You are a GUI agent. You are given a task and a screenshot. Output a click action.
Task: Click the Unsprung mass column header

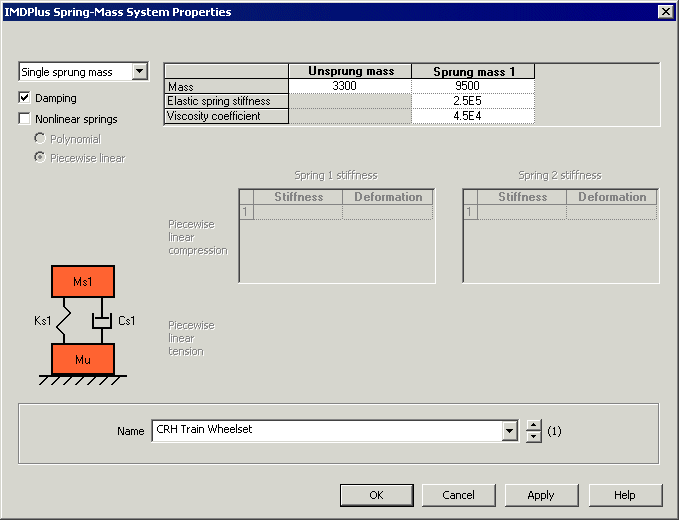point(350,72)
